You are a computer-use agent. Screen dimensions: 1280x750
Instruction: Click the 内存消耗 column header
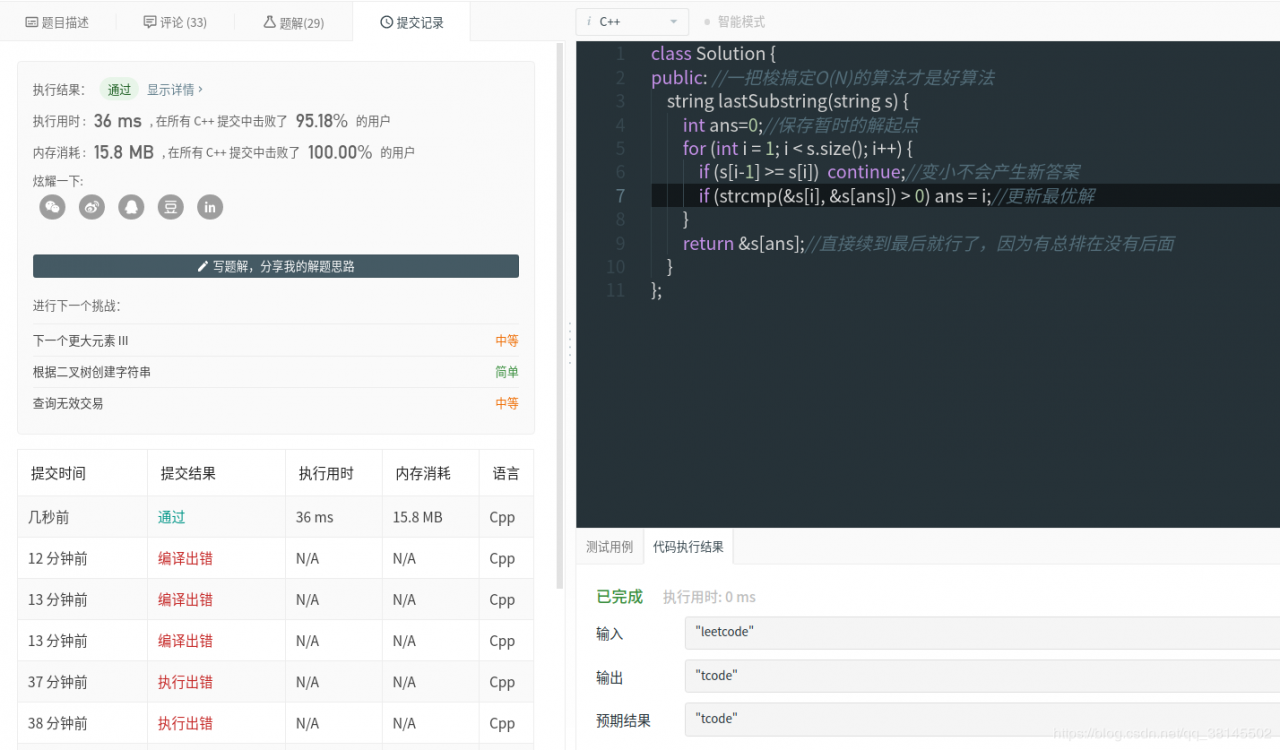[x=423, y=474]
